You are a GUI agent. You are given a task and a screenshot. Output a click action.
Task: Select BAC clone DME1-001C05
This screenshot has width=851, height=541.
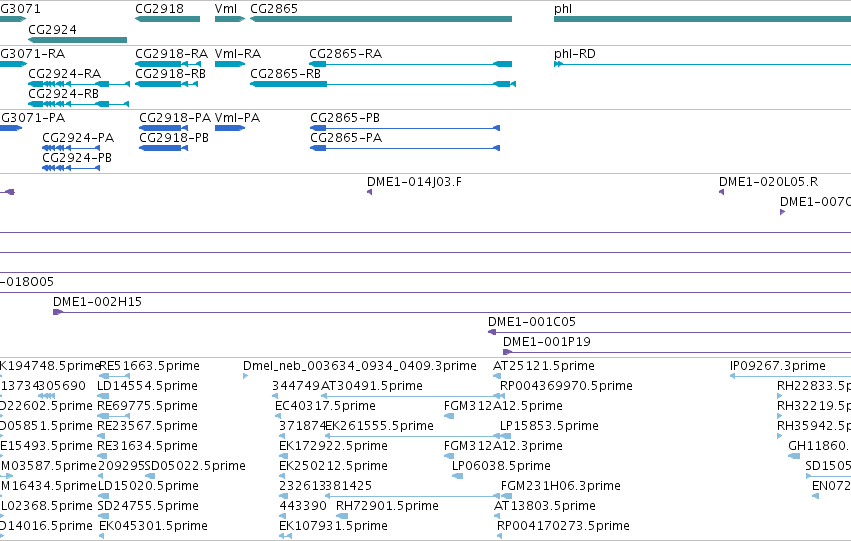(669, 333)
